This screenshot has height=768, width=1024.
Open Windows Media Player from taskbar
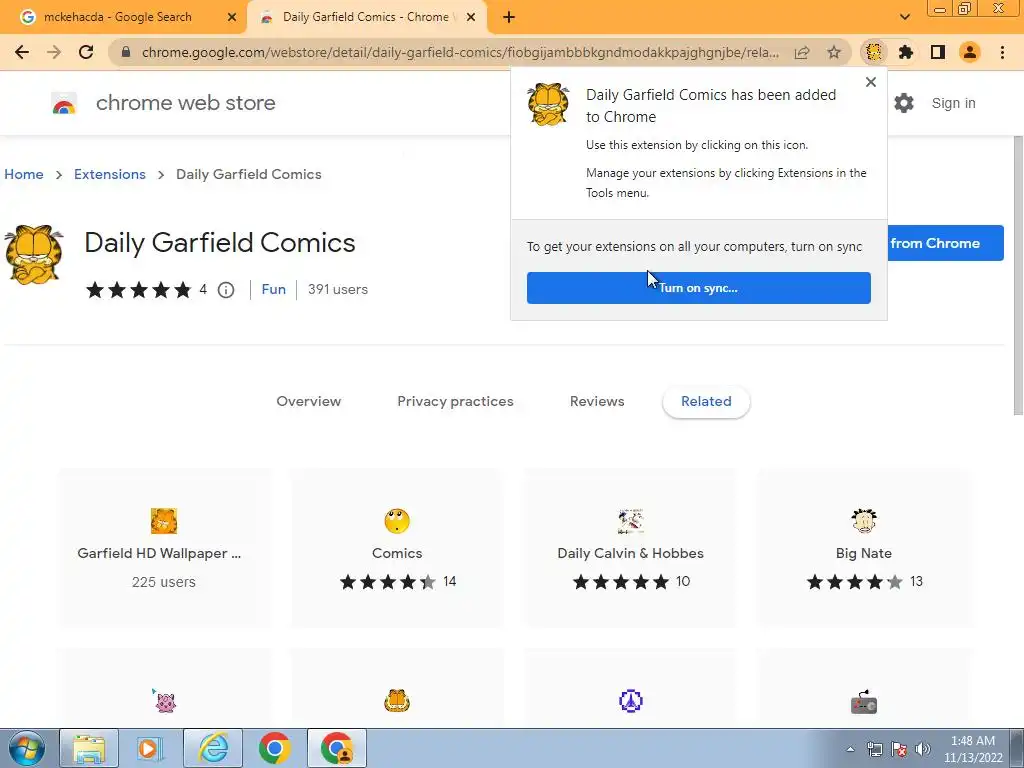click(150, 748)
